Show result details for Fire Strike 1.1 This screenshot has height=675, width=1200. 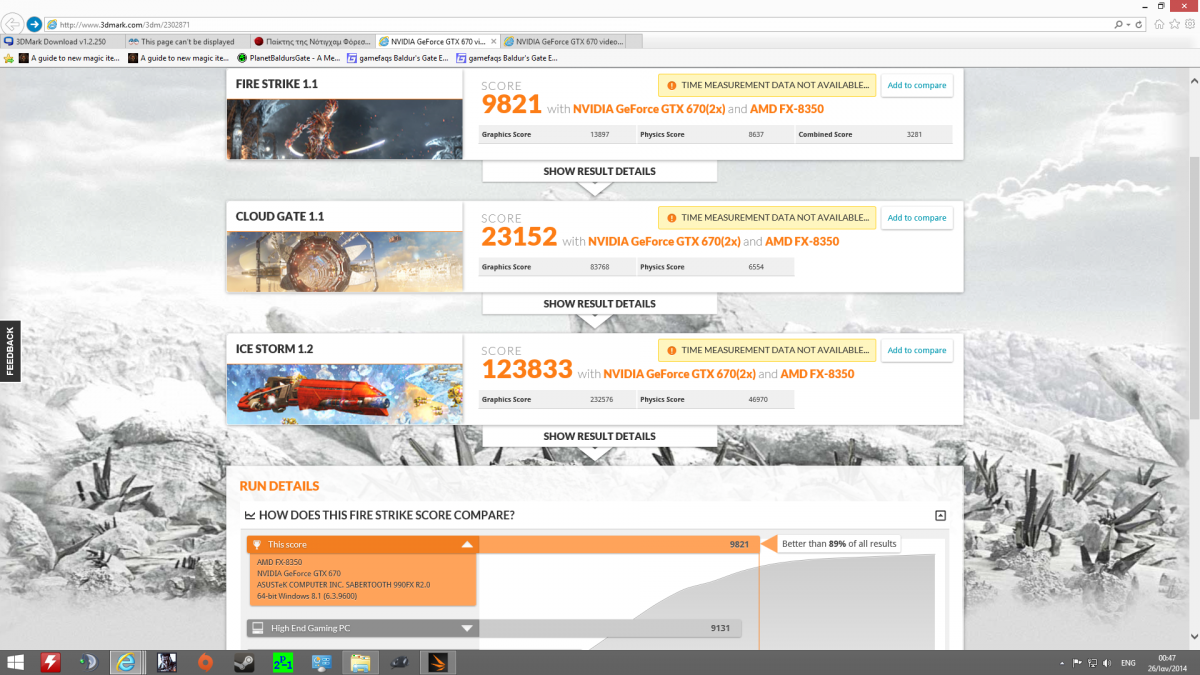(599, 171)
